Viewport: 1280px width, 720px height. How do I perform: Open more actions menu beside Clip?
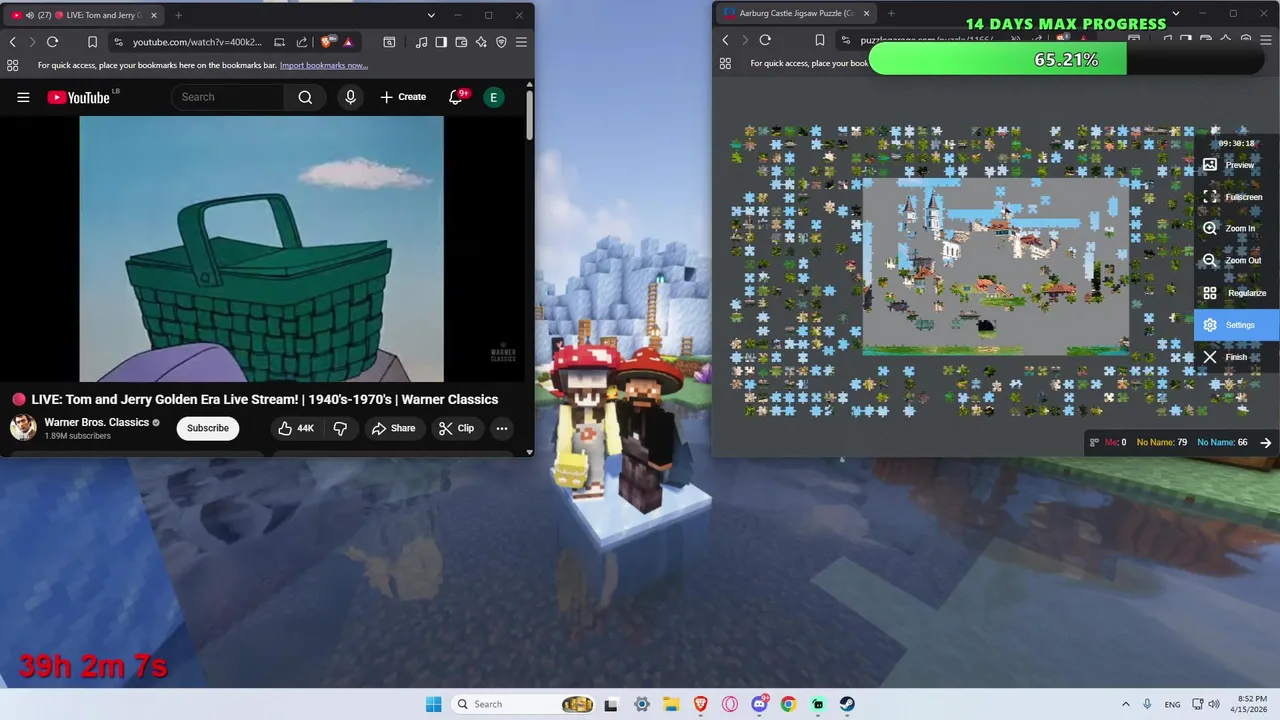(502, 428)
